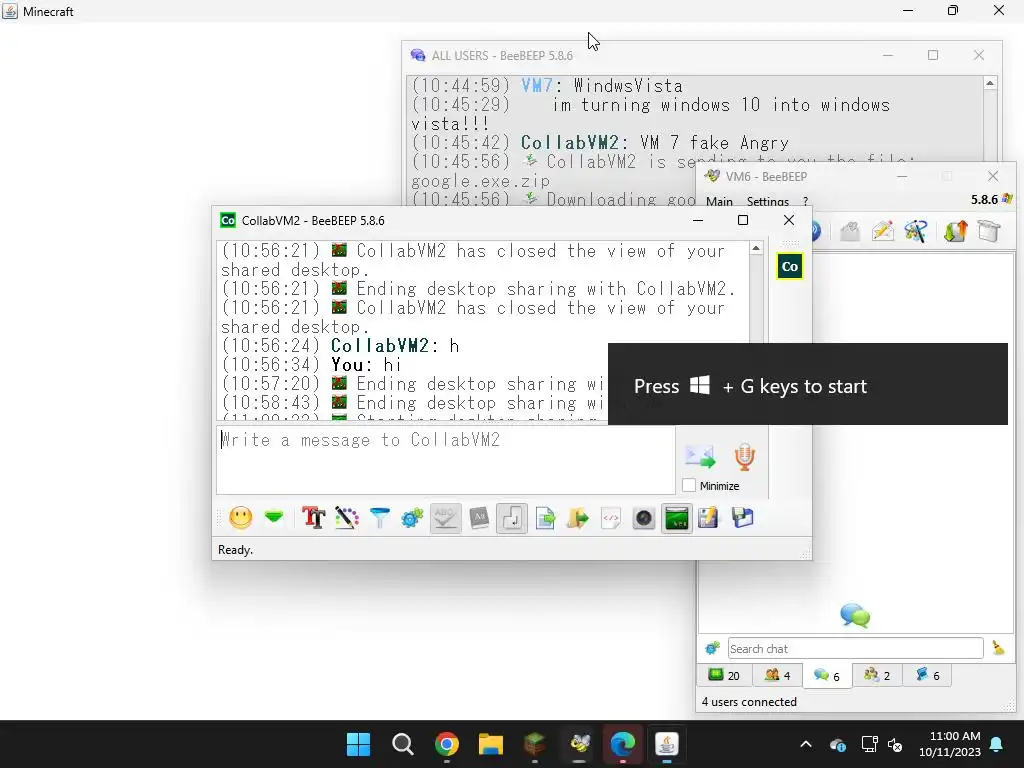The height and width of the screenshot is (768, 1024).
Task: Click the green down-arrow icon beside the smiley
Action: tap(274, 518)
